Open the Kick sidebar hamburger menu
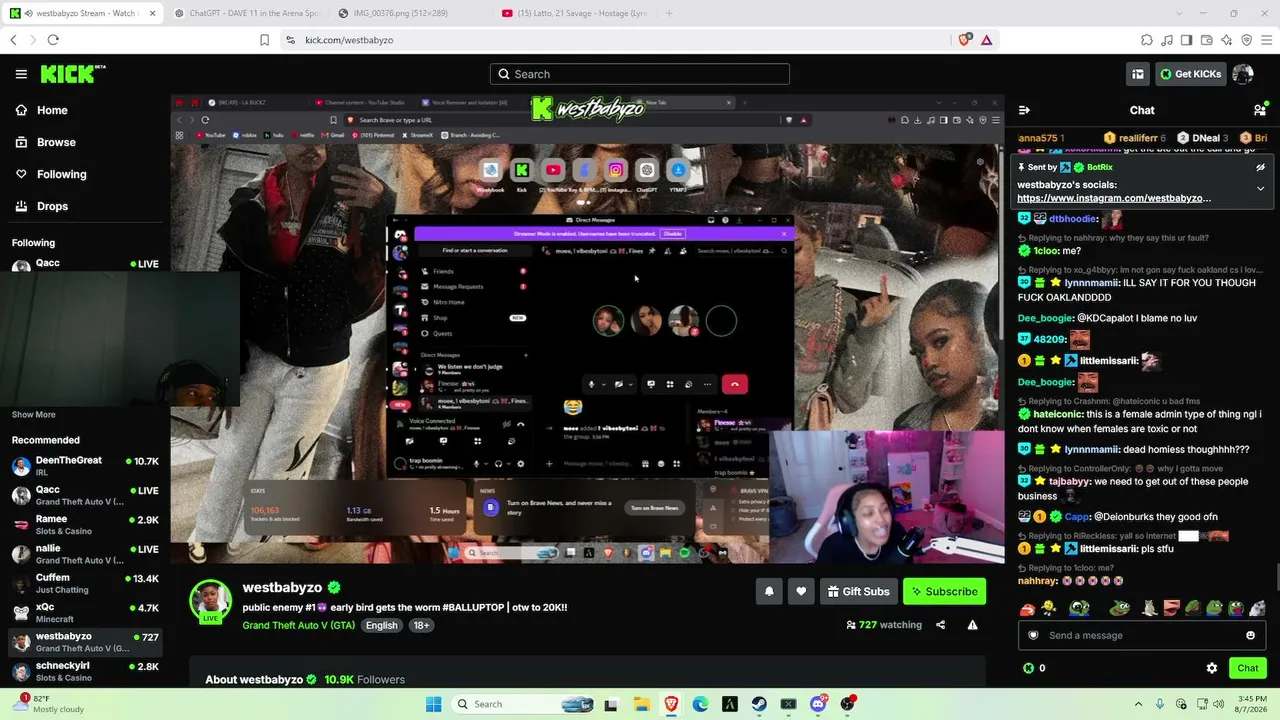This screenshot has width=1280, height=720. tap(21, 74)
